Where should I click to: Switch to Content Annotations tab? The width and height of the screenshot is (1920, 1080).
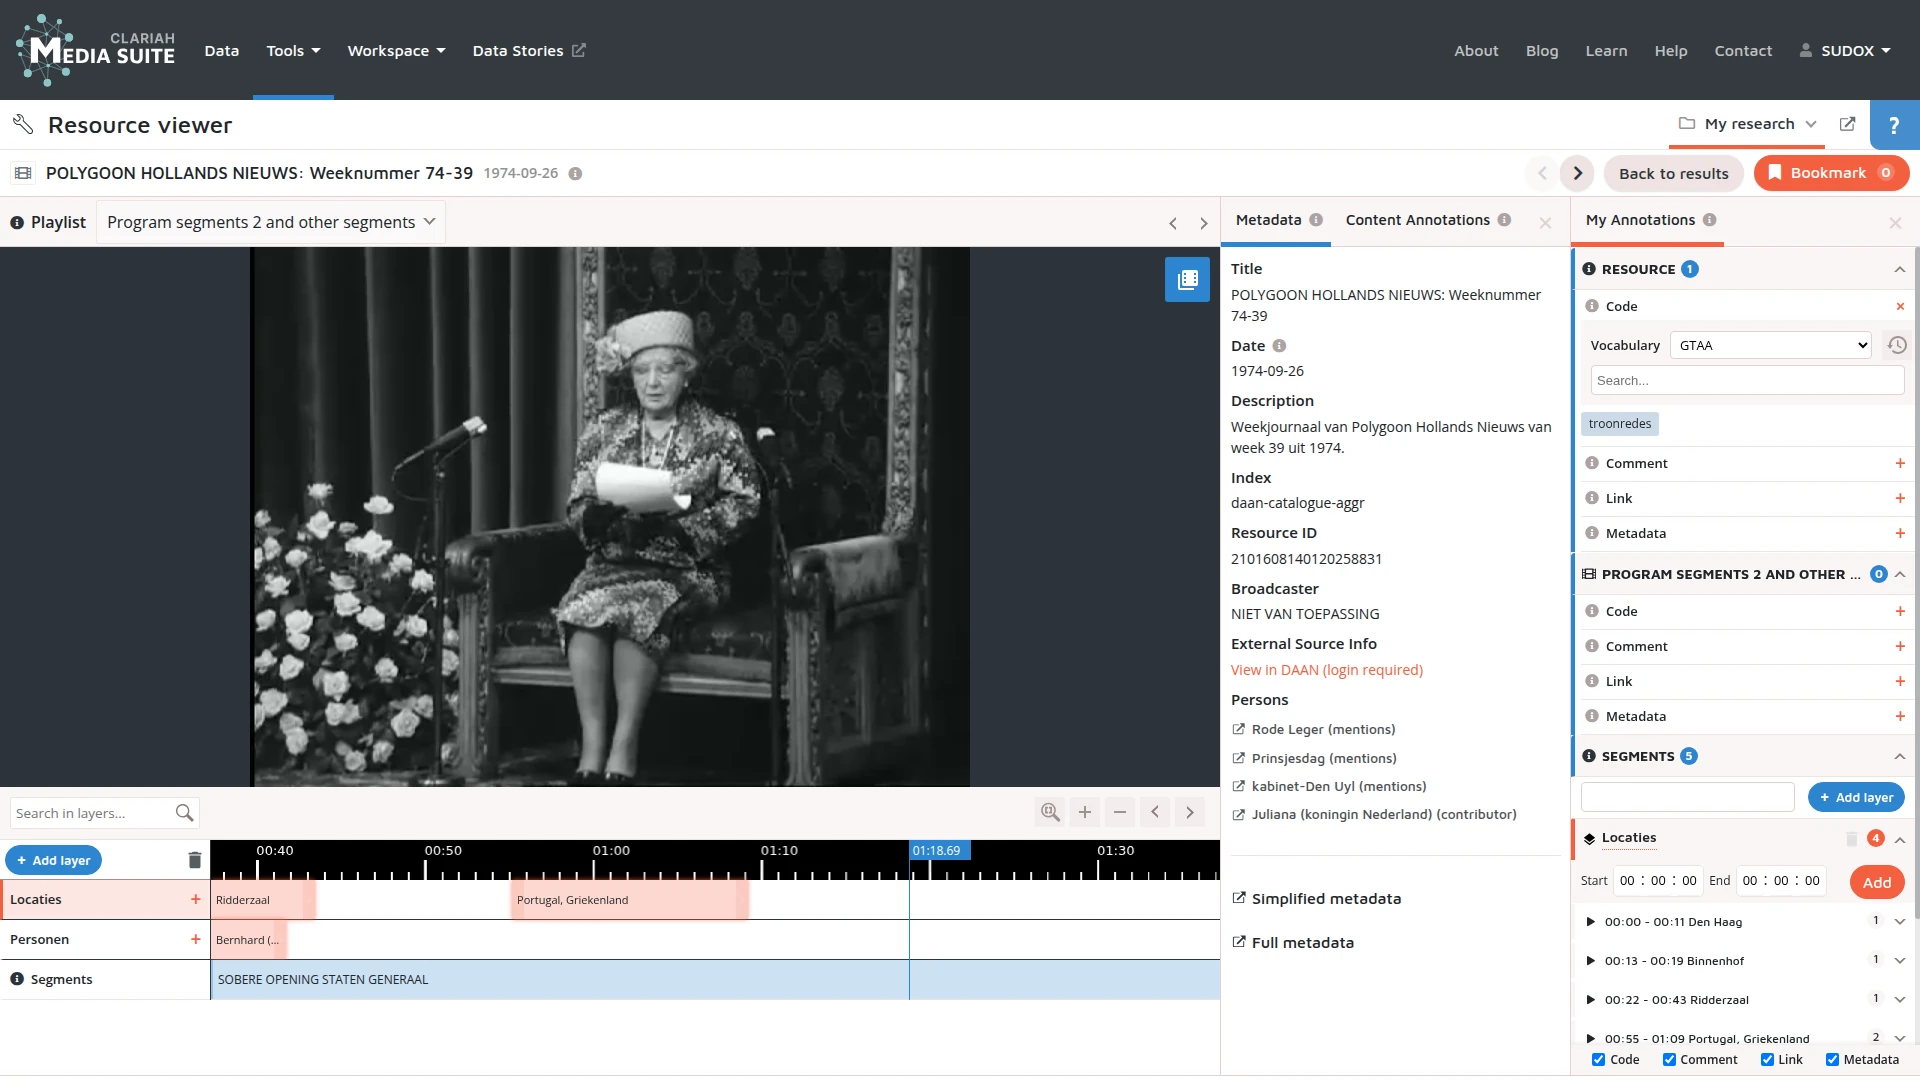click(x=1417, y=220)
